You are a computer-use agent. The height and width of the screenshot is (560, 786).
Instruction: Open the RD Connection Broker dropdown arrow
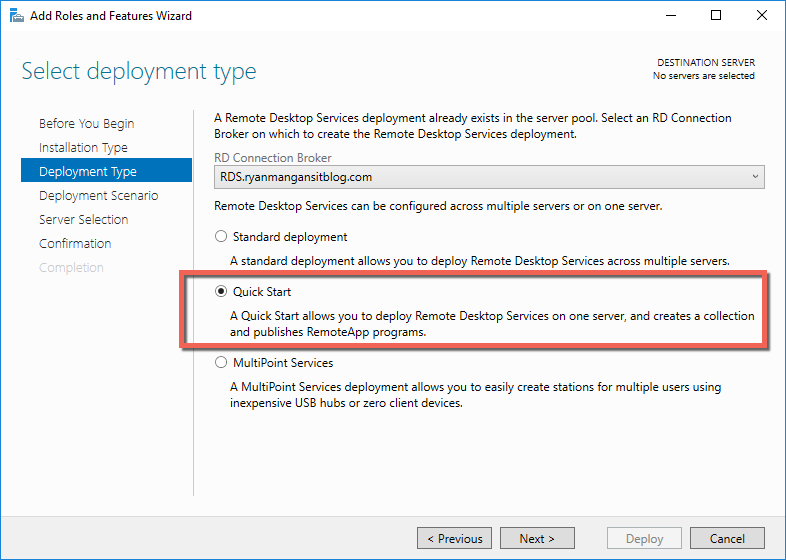coord(755,177)
